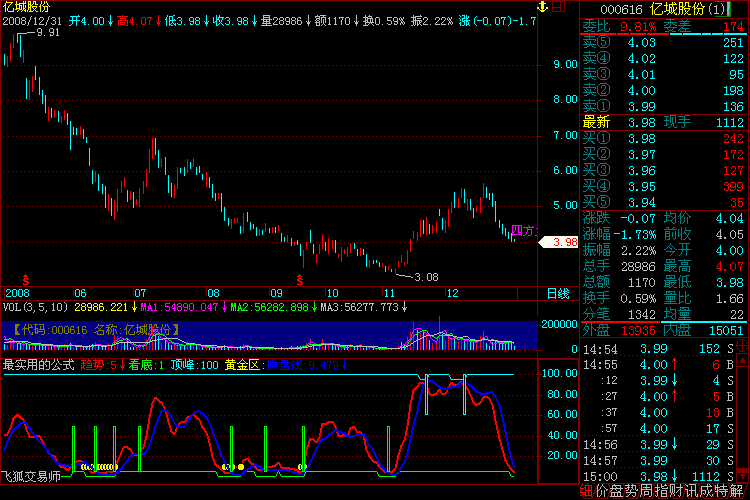Click the scroll-up arrow of the tick list
Image resolution: width=750 pixels, height=500 pixels.
pos(743,360)
